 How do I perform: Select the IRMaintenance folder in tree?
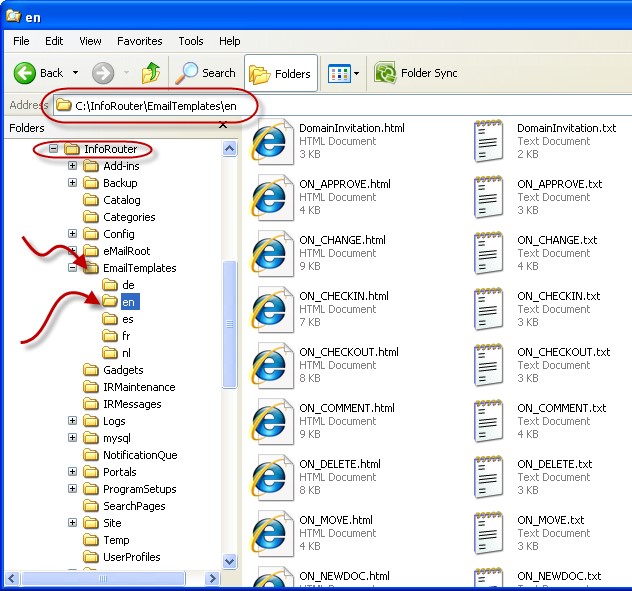tap(129, 387)
